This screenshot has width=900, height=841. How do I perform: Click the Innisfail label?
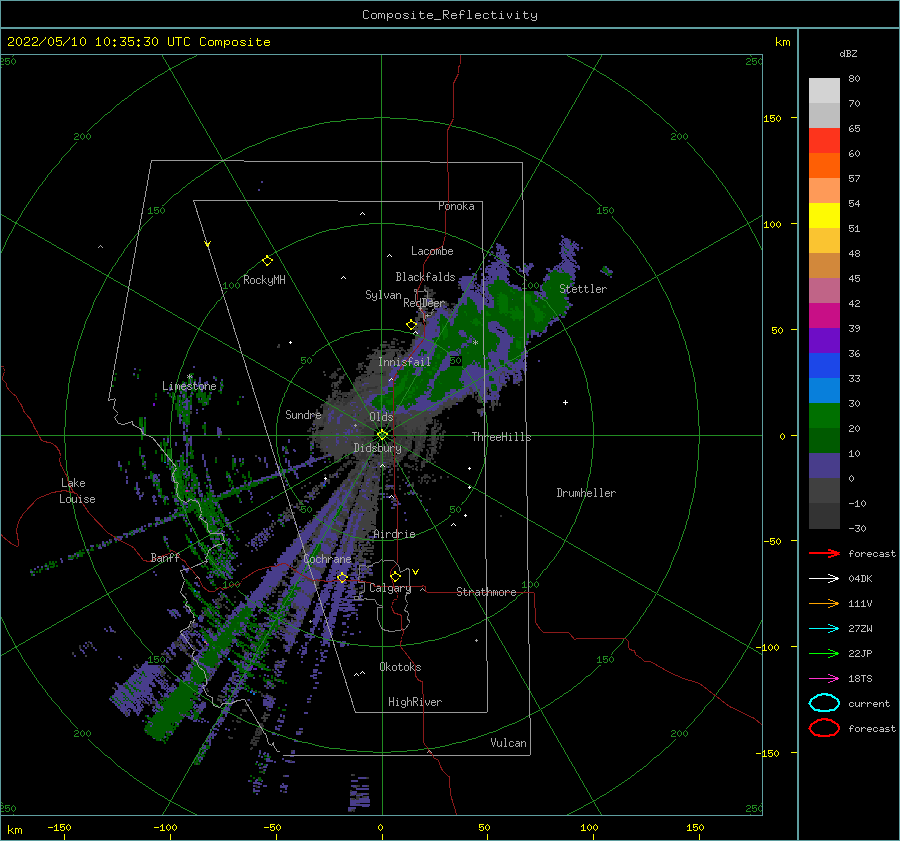point(404,362)
